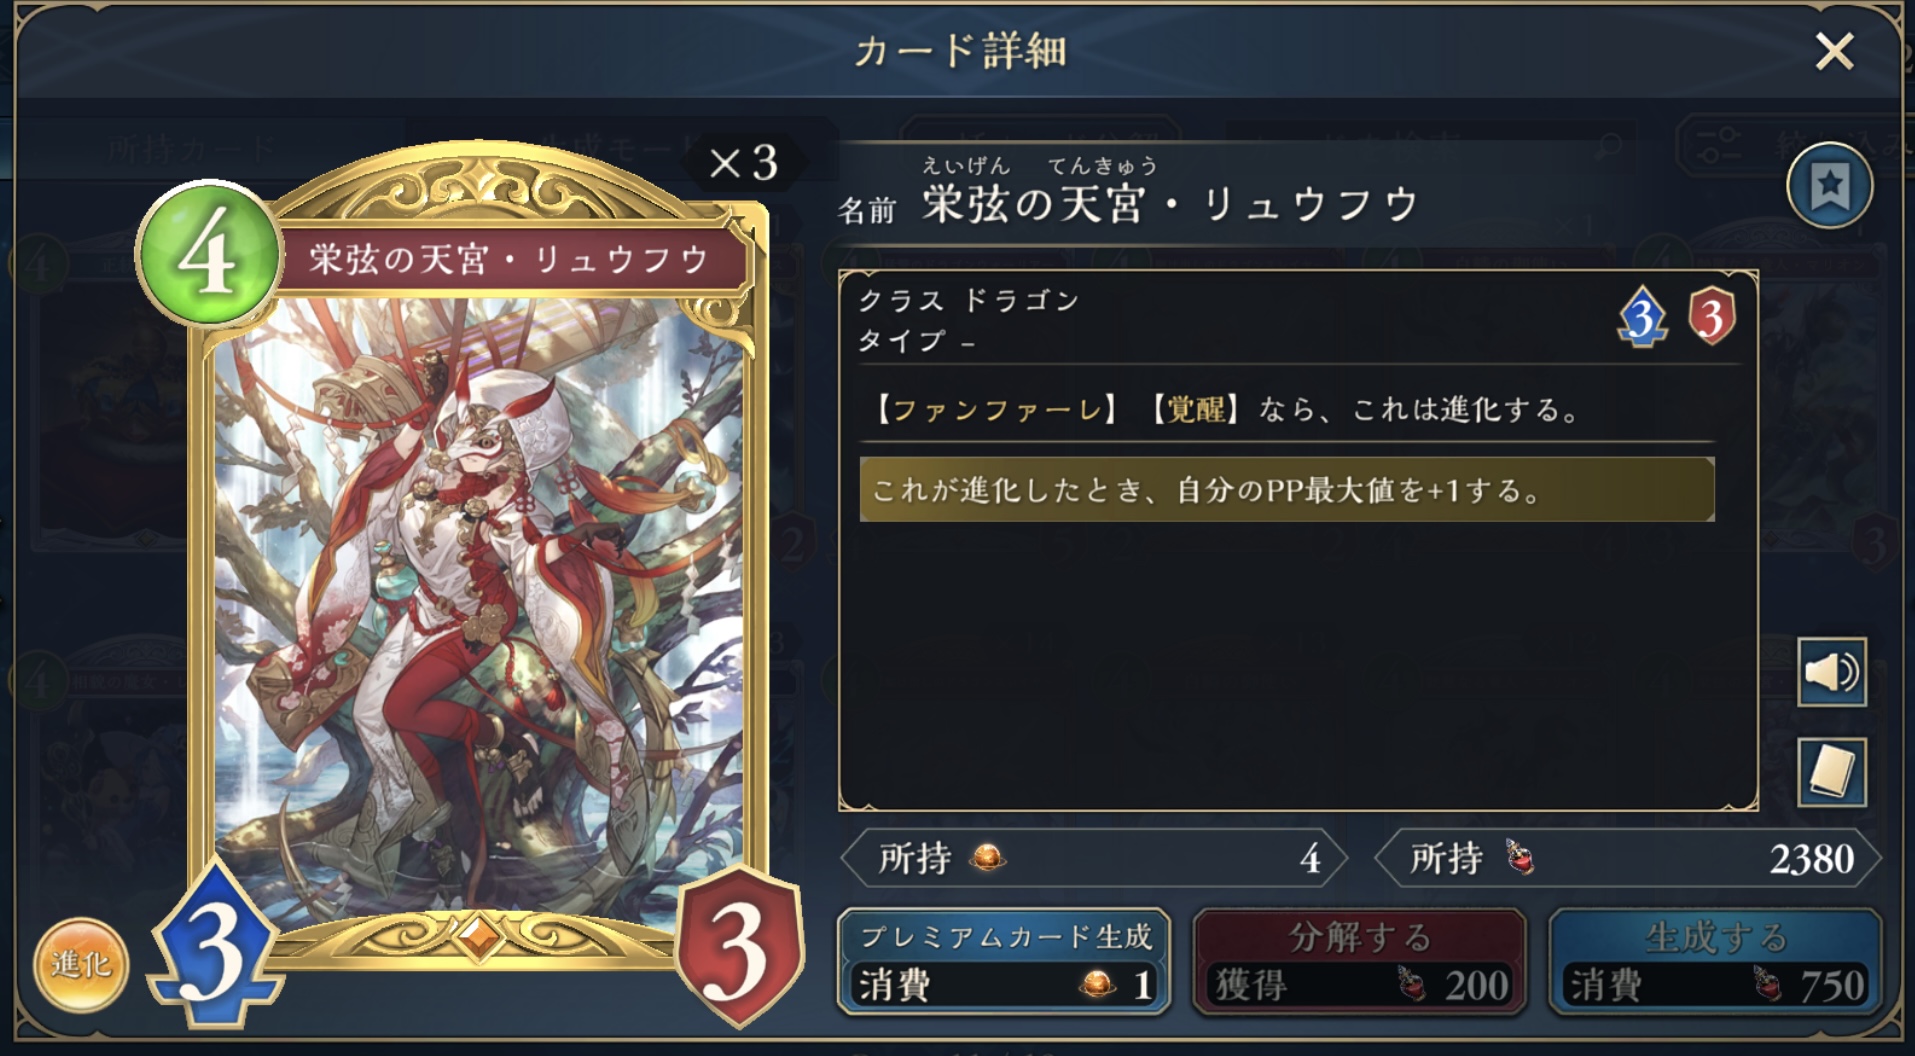
Task: Toggle the orange 進化 evolve button
Action: (81, 965)
